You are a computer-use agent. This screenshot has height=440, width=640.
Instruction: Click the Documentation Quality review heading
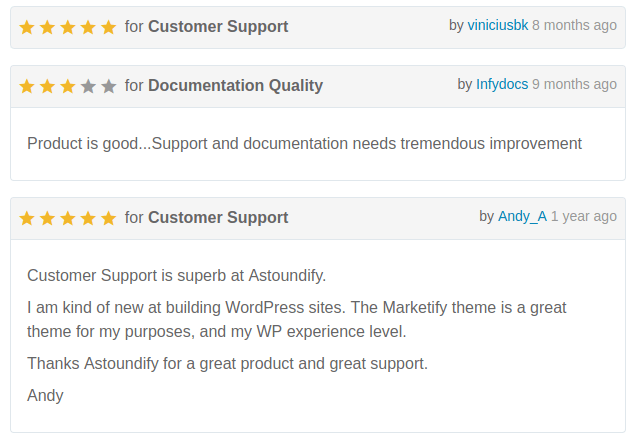tap(235, 86)
